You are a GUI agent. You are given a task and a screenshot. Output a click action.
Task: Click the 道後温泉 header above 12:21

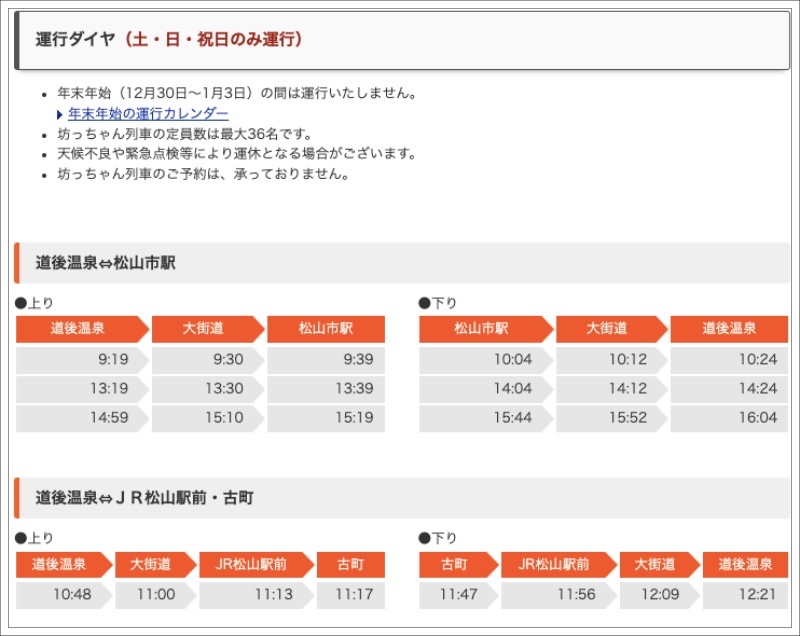(x=745, y=565)
